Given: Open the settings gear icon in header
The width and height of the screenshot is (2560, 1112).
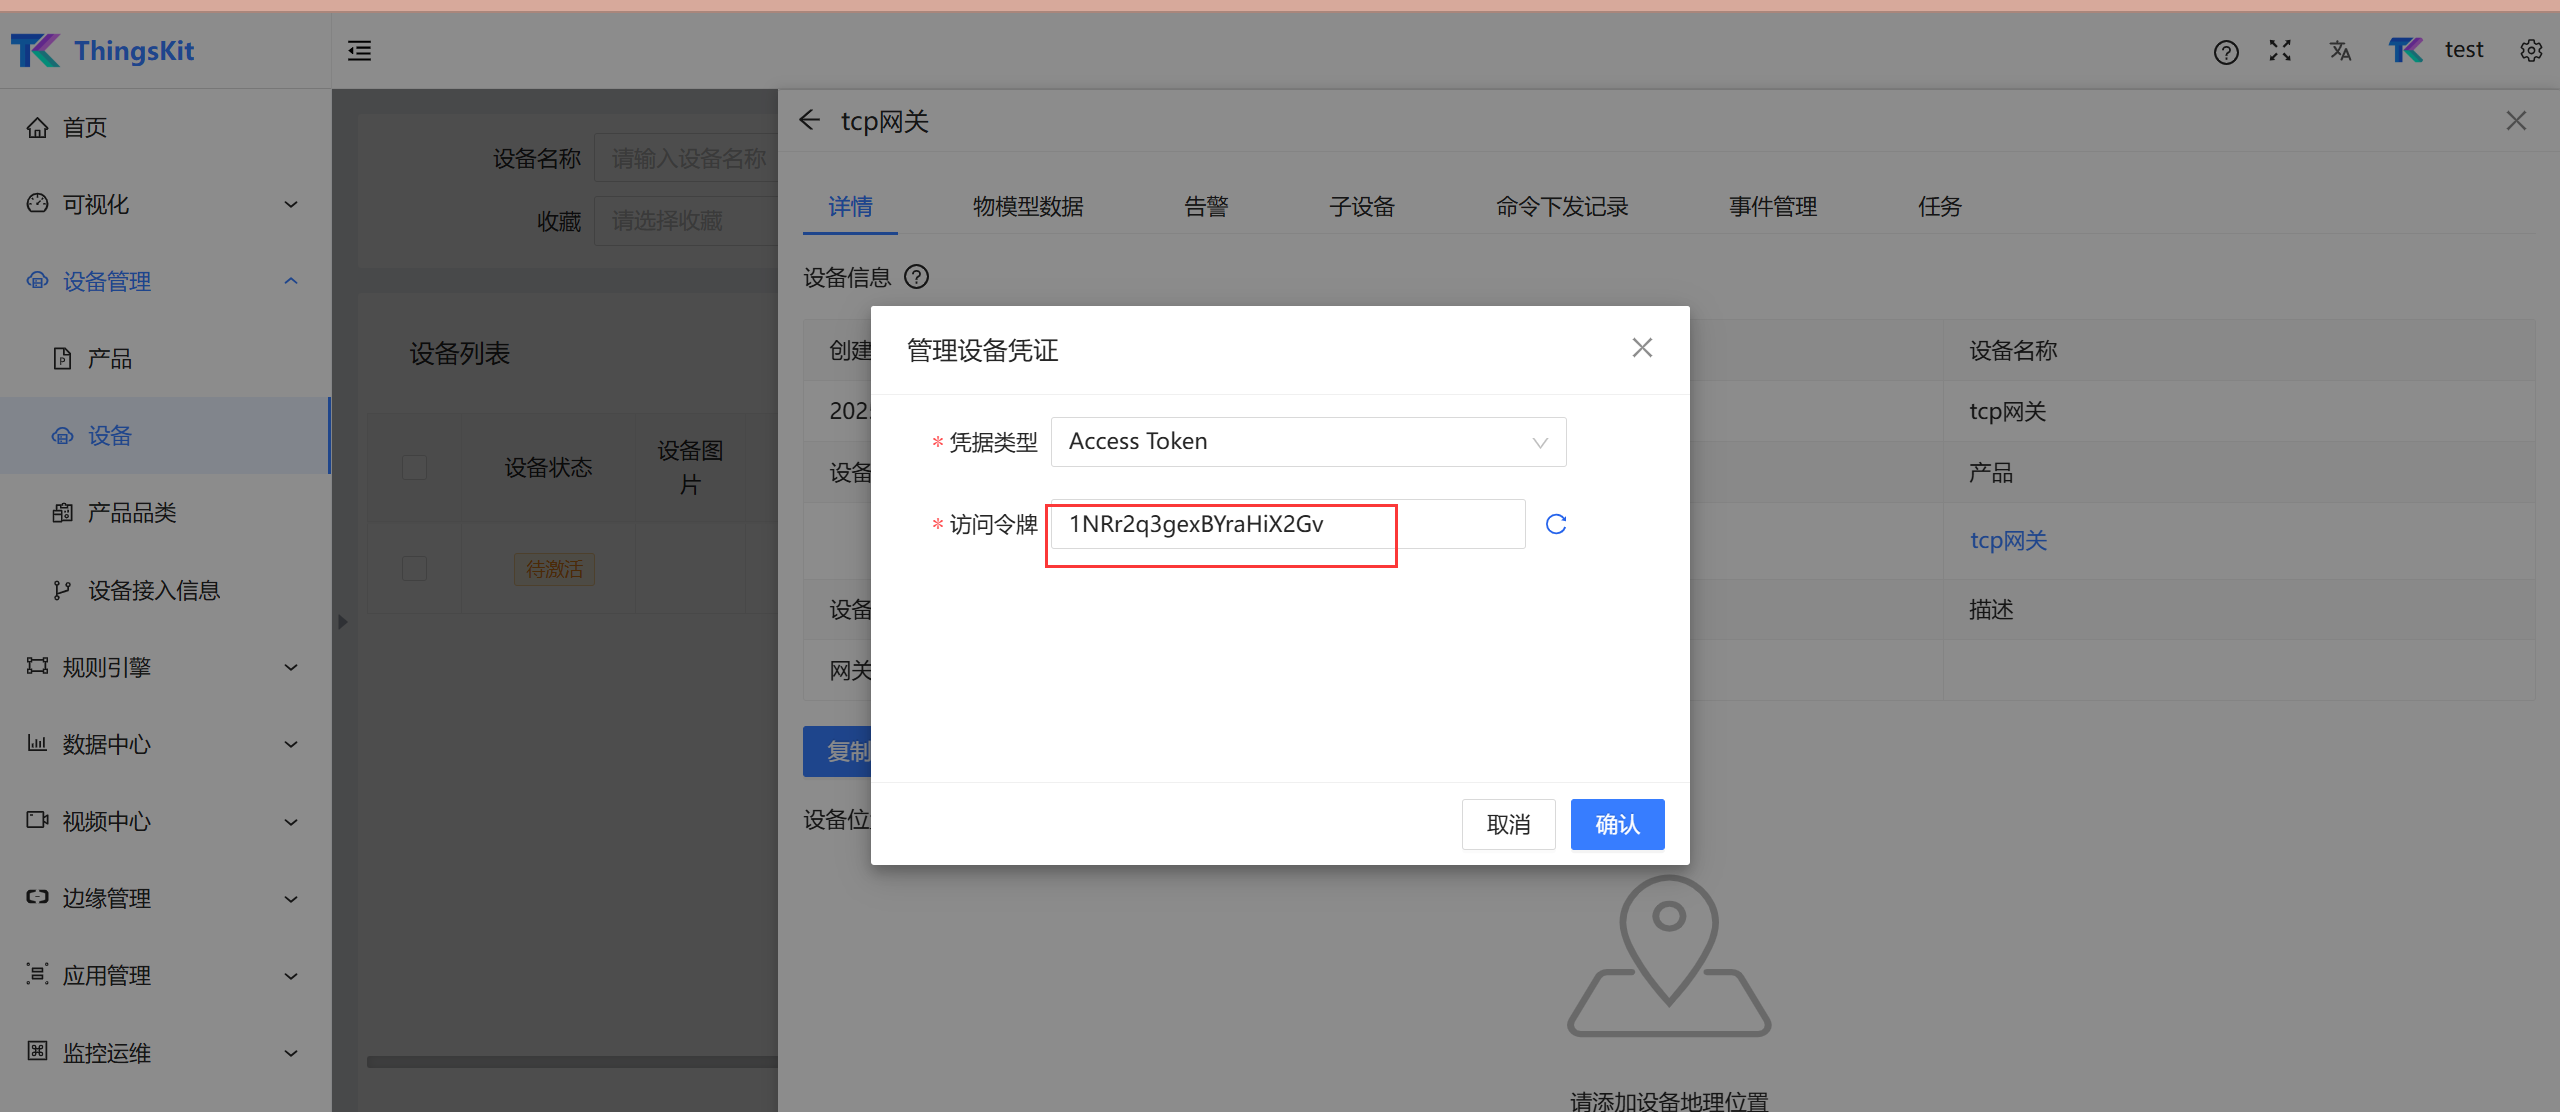Looking at the screenshot, I should pyautogui.click(x=2531, y=51).
